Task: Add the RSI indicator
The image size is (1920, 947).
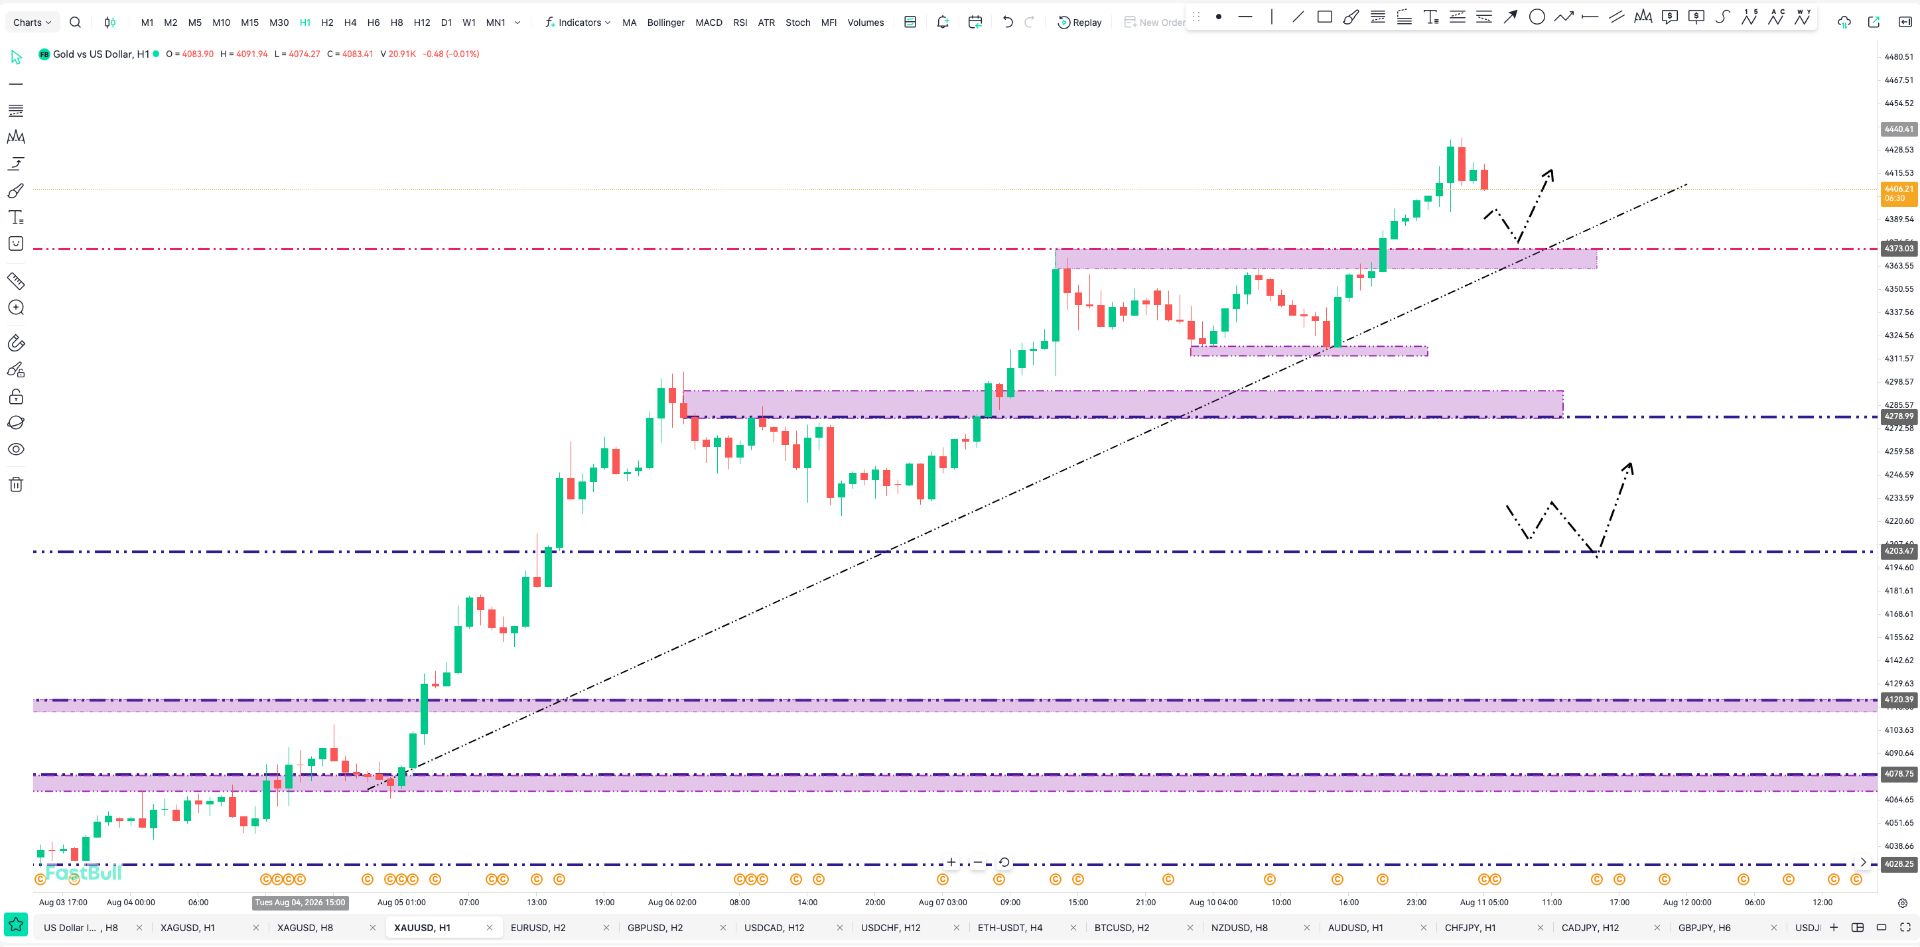Action: point(740,22)
